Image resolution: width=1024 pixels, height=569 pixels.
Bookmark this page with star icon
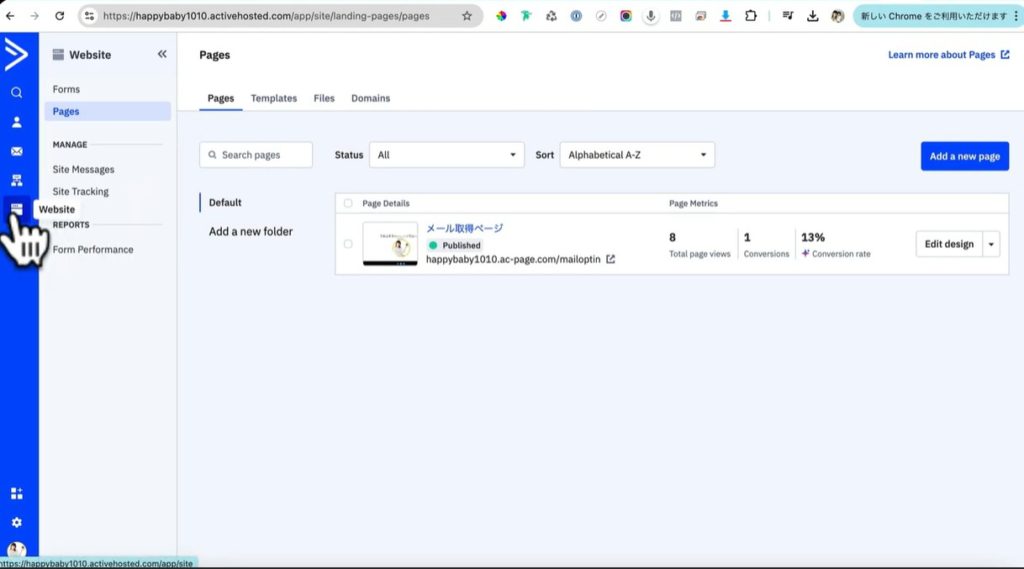[466, 16]
